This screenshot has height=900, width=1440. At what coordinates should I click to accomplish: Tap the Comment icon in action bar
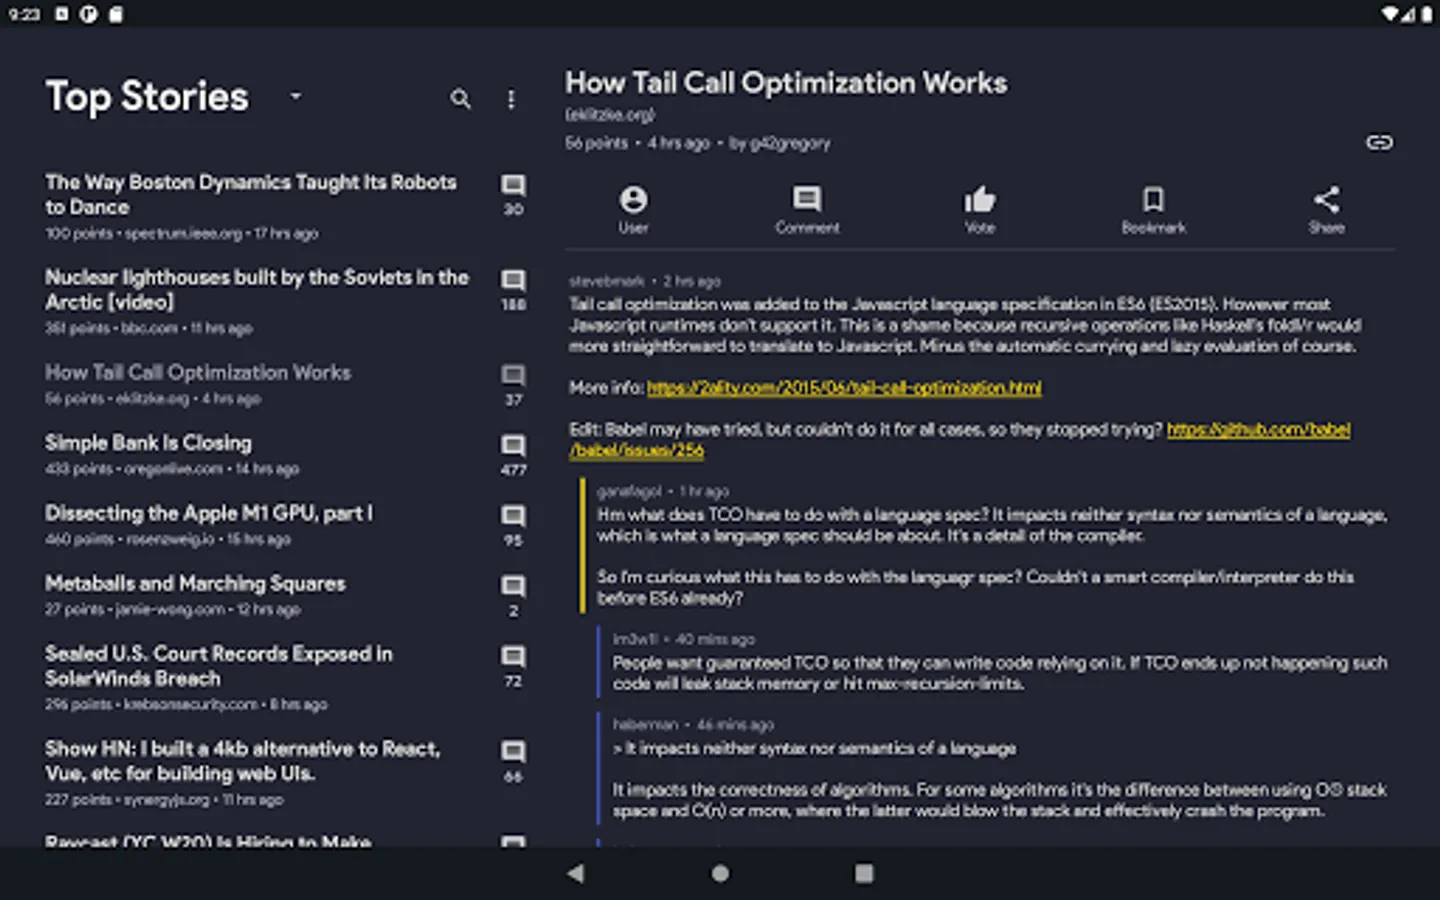(x=807, y=209)
